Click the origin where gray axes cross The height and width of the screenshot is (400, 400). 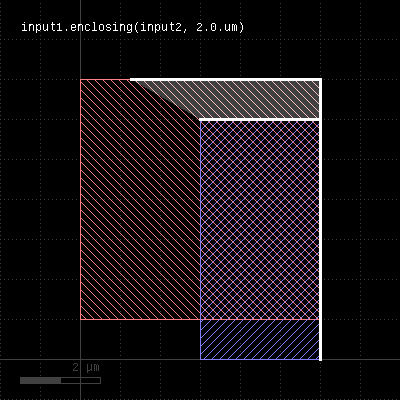tap(80, 359)
